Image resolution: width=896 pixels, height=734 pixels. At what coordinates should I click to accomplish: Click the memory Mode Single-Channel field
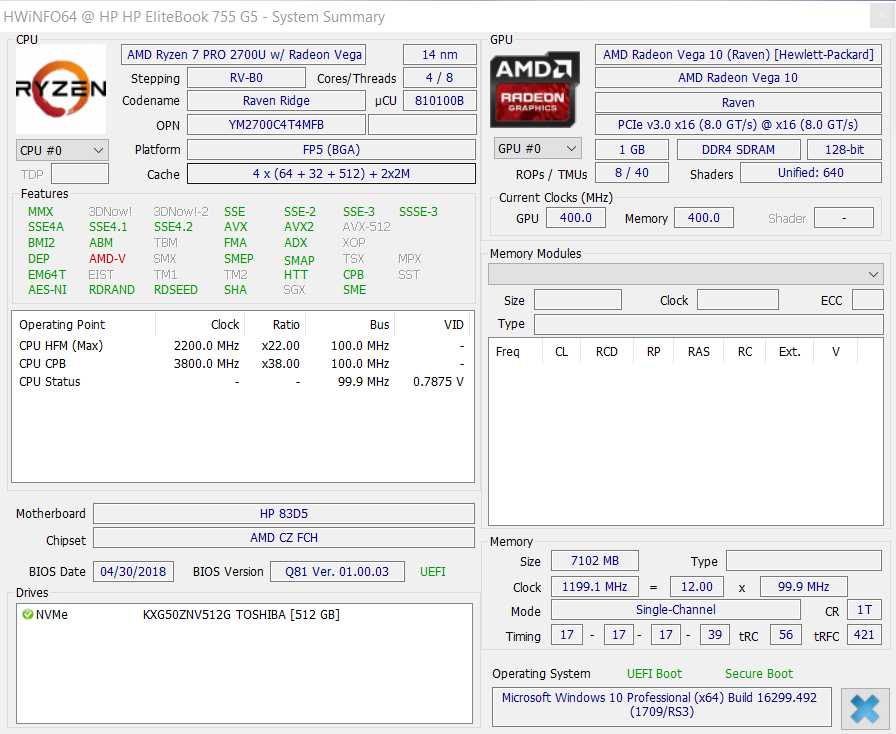[x=675, y=610]
